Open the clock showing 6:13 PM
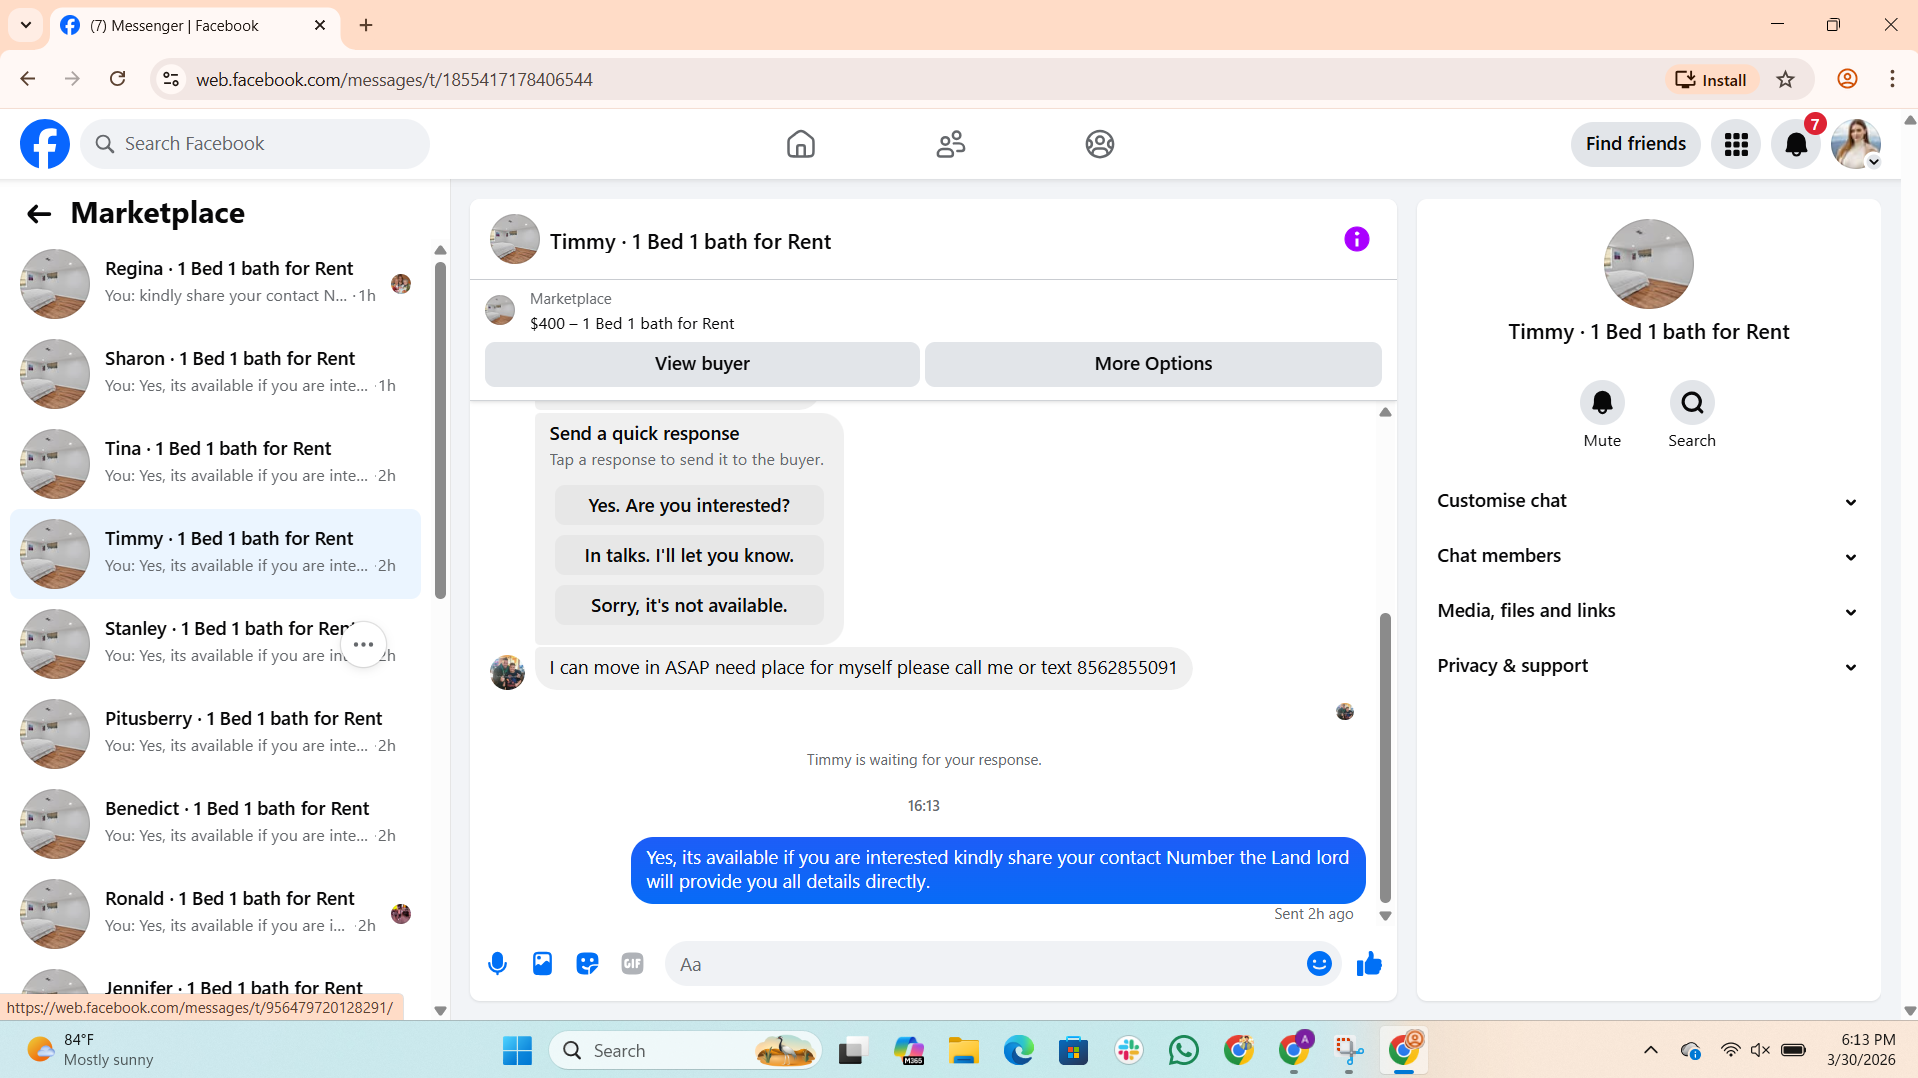 (x=1861, y=1050)
